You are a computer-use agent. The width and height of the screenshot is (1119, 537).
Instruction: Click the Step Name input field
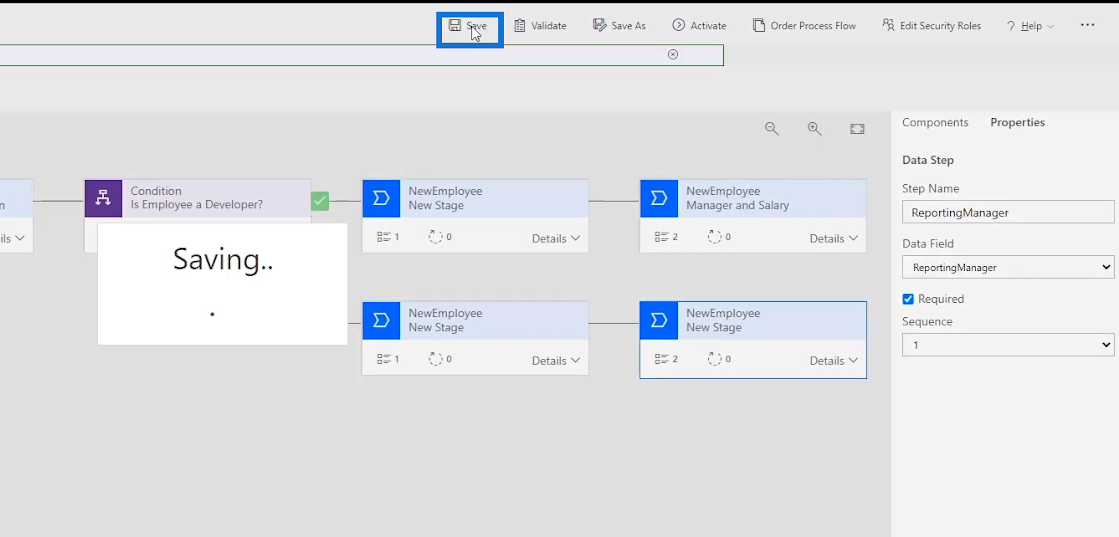click(x=1008, y=212)
